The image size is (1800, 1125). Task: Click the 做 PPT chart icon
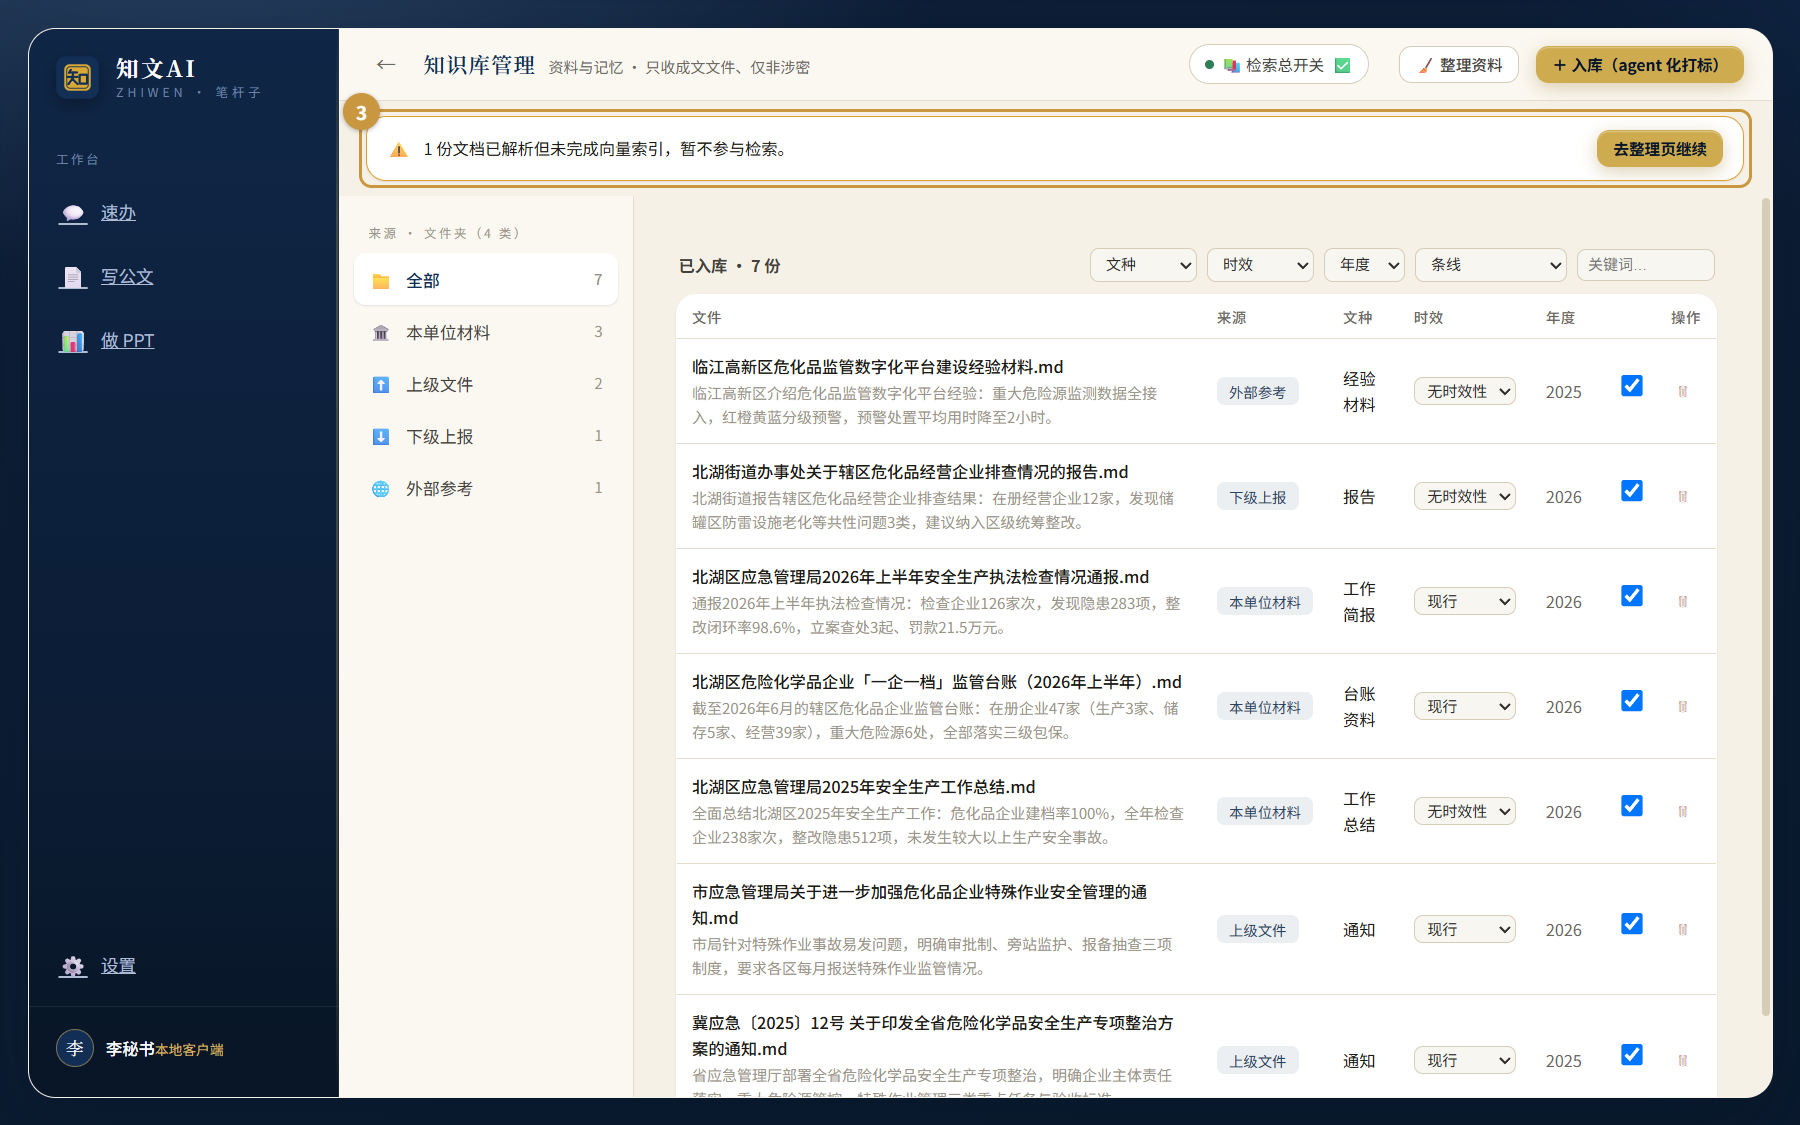pos(73,341)
